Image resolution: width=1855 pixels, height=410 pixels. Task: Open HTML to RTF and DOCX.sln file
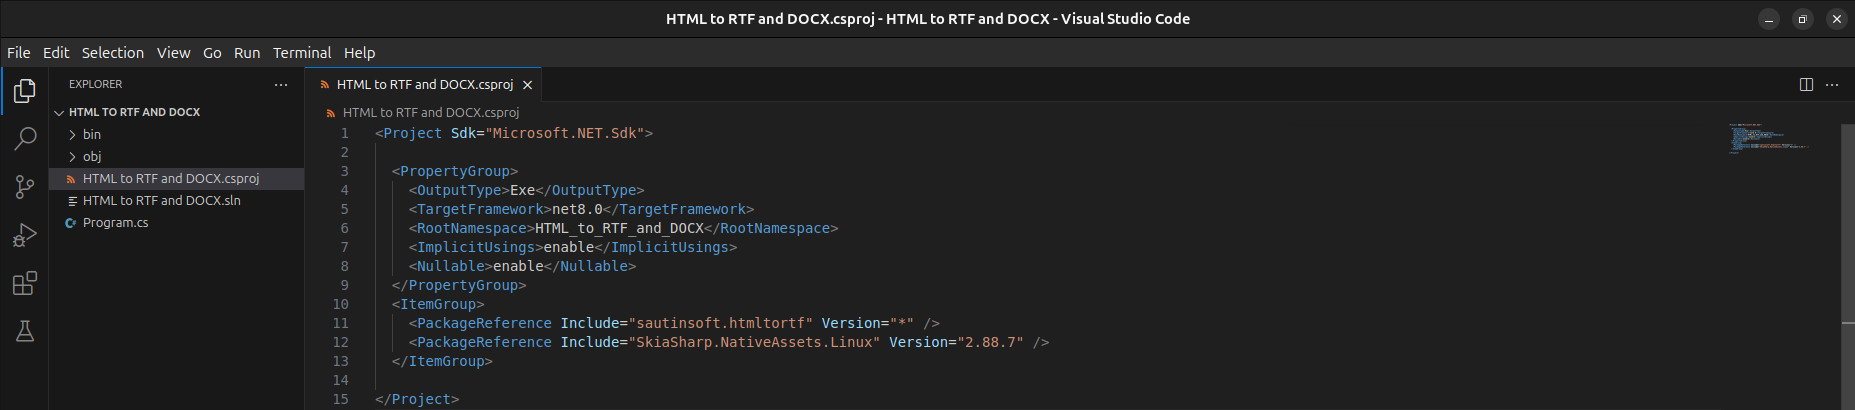[161, 200]
